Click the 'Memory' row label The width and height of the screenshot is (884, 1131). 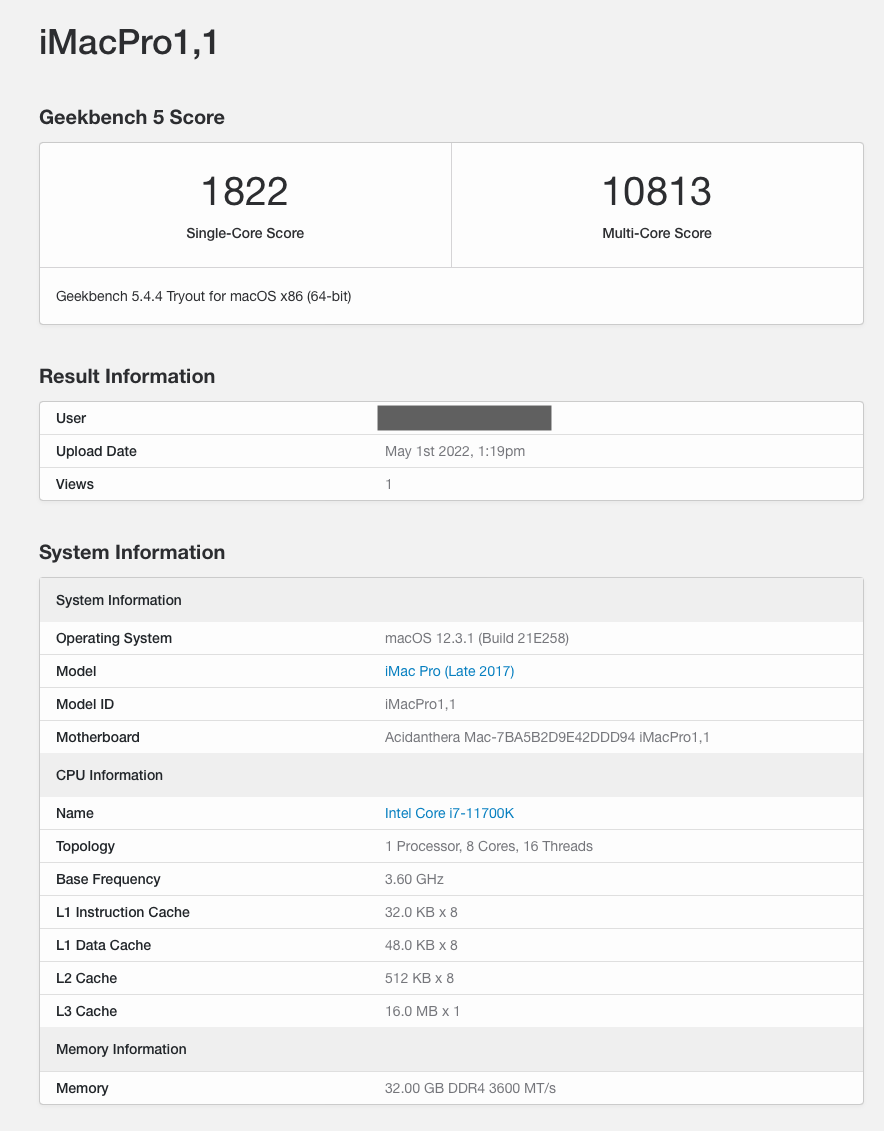(82, 1088)
